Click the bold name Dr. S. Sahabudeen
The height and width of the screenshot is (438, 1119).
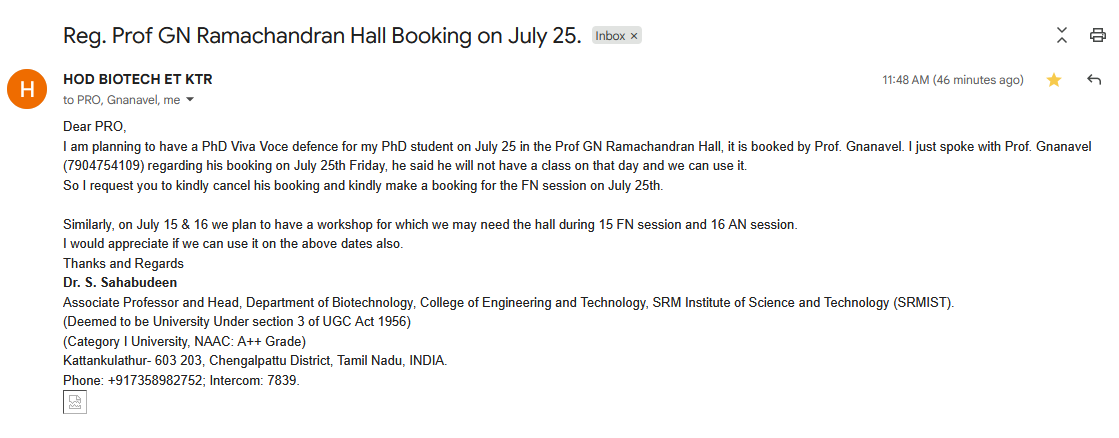pos(120,282)
